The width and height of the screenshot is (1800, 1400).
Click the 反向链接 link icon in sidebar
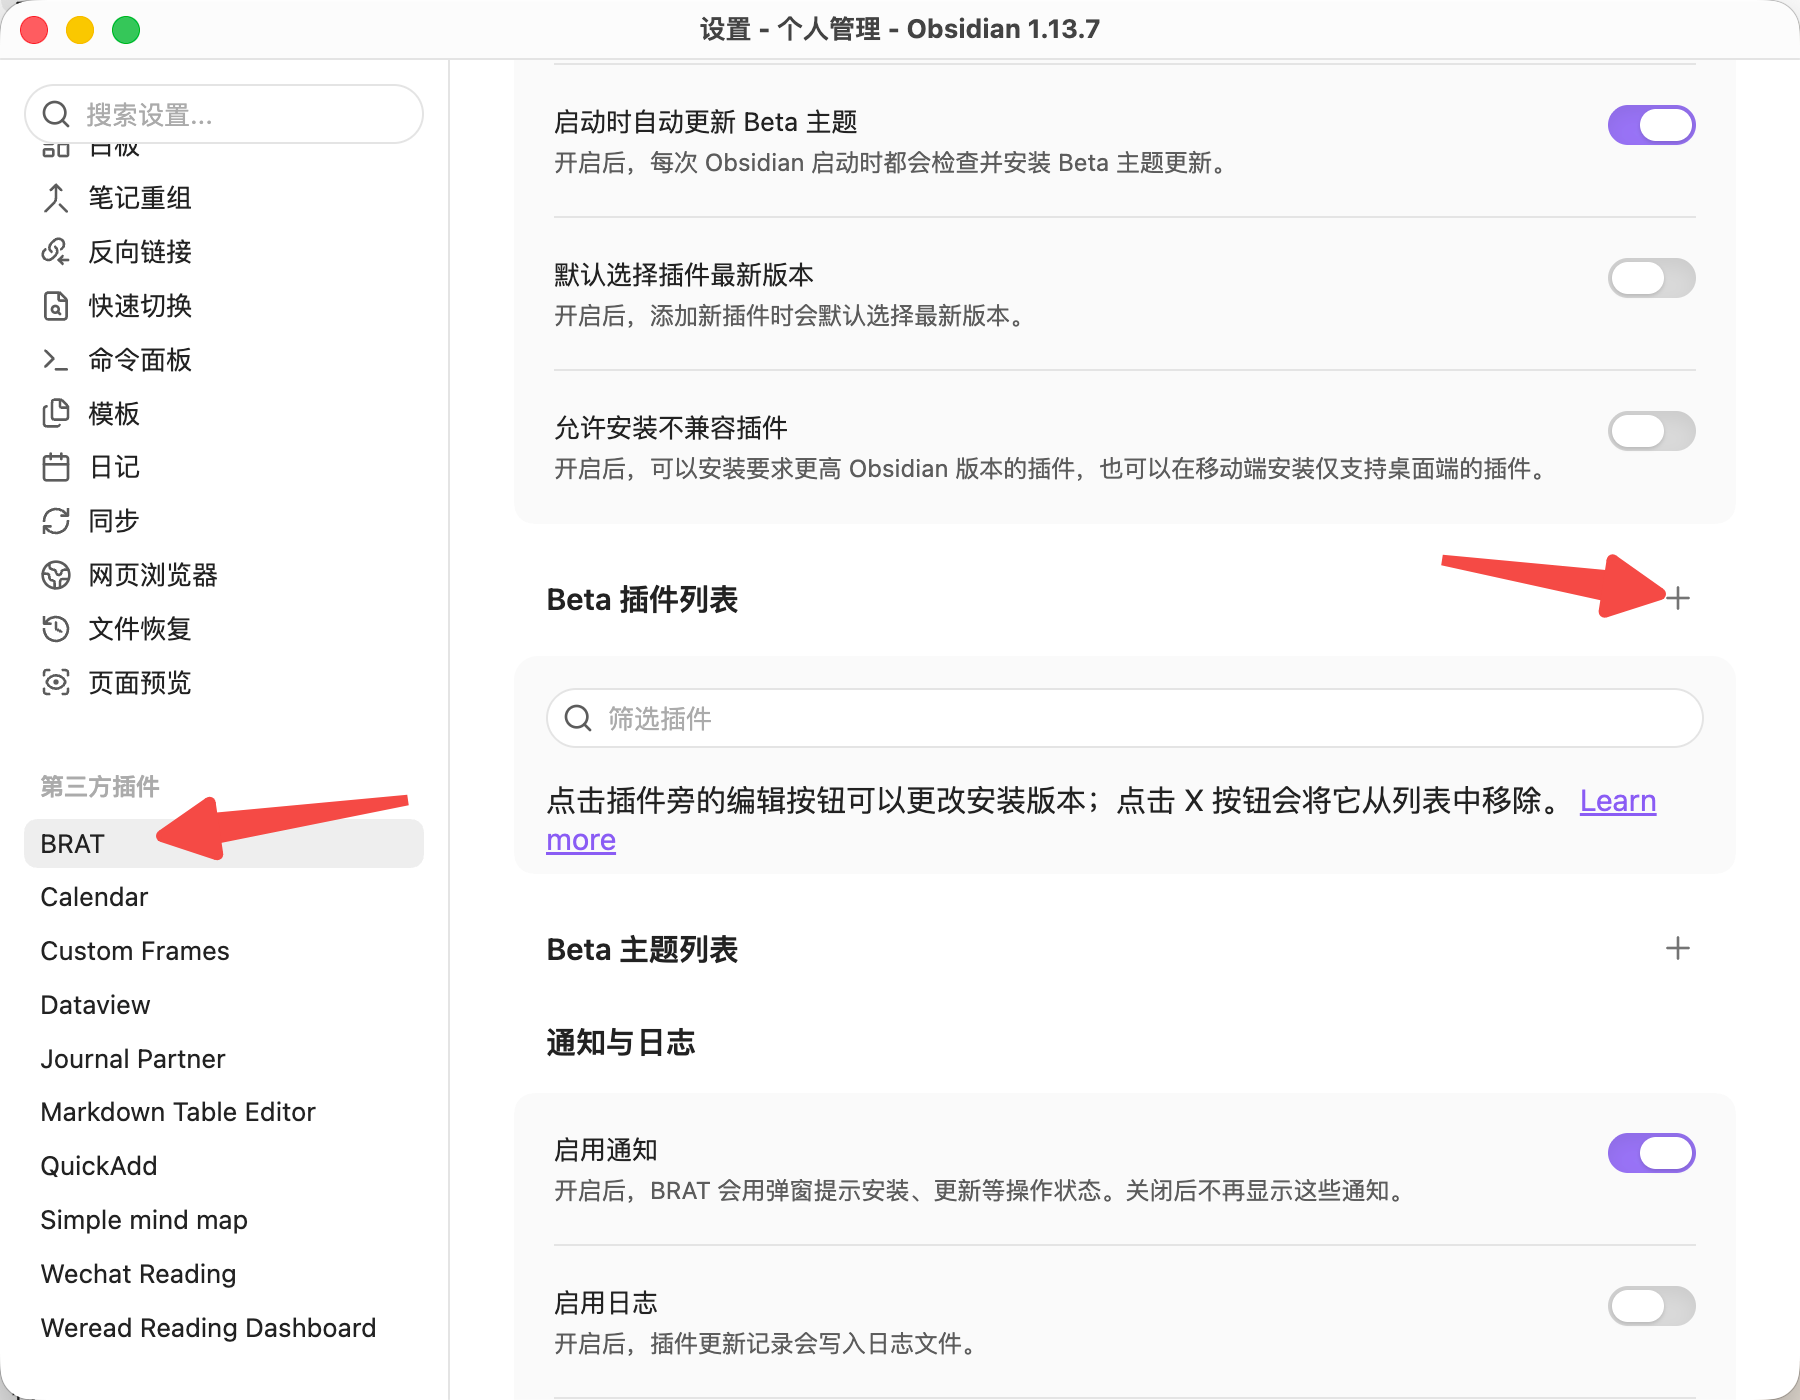tap(56, 252)
